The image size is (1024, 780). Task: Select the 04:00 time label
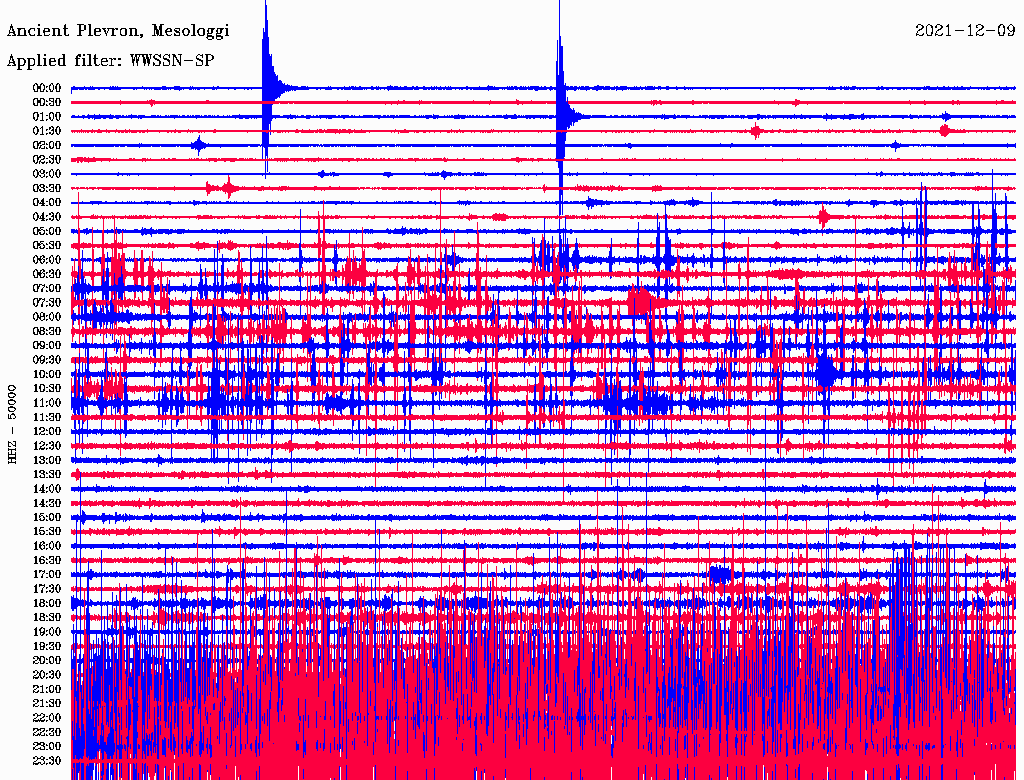click(47, 203)
